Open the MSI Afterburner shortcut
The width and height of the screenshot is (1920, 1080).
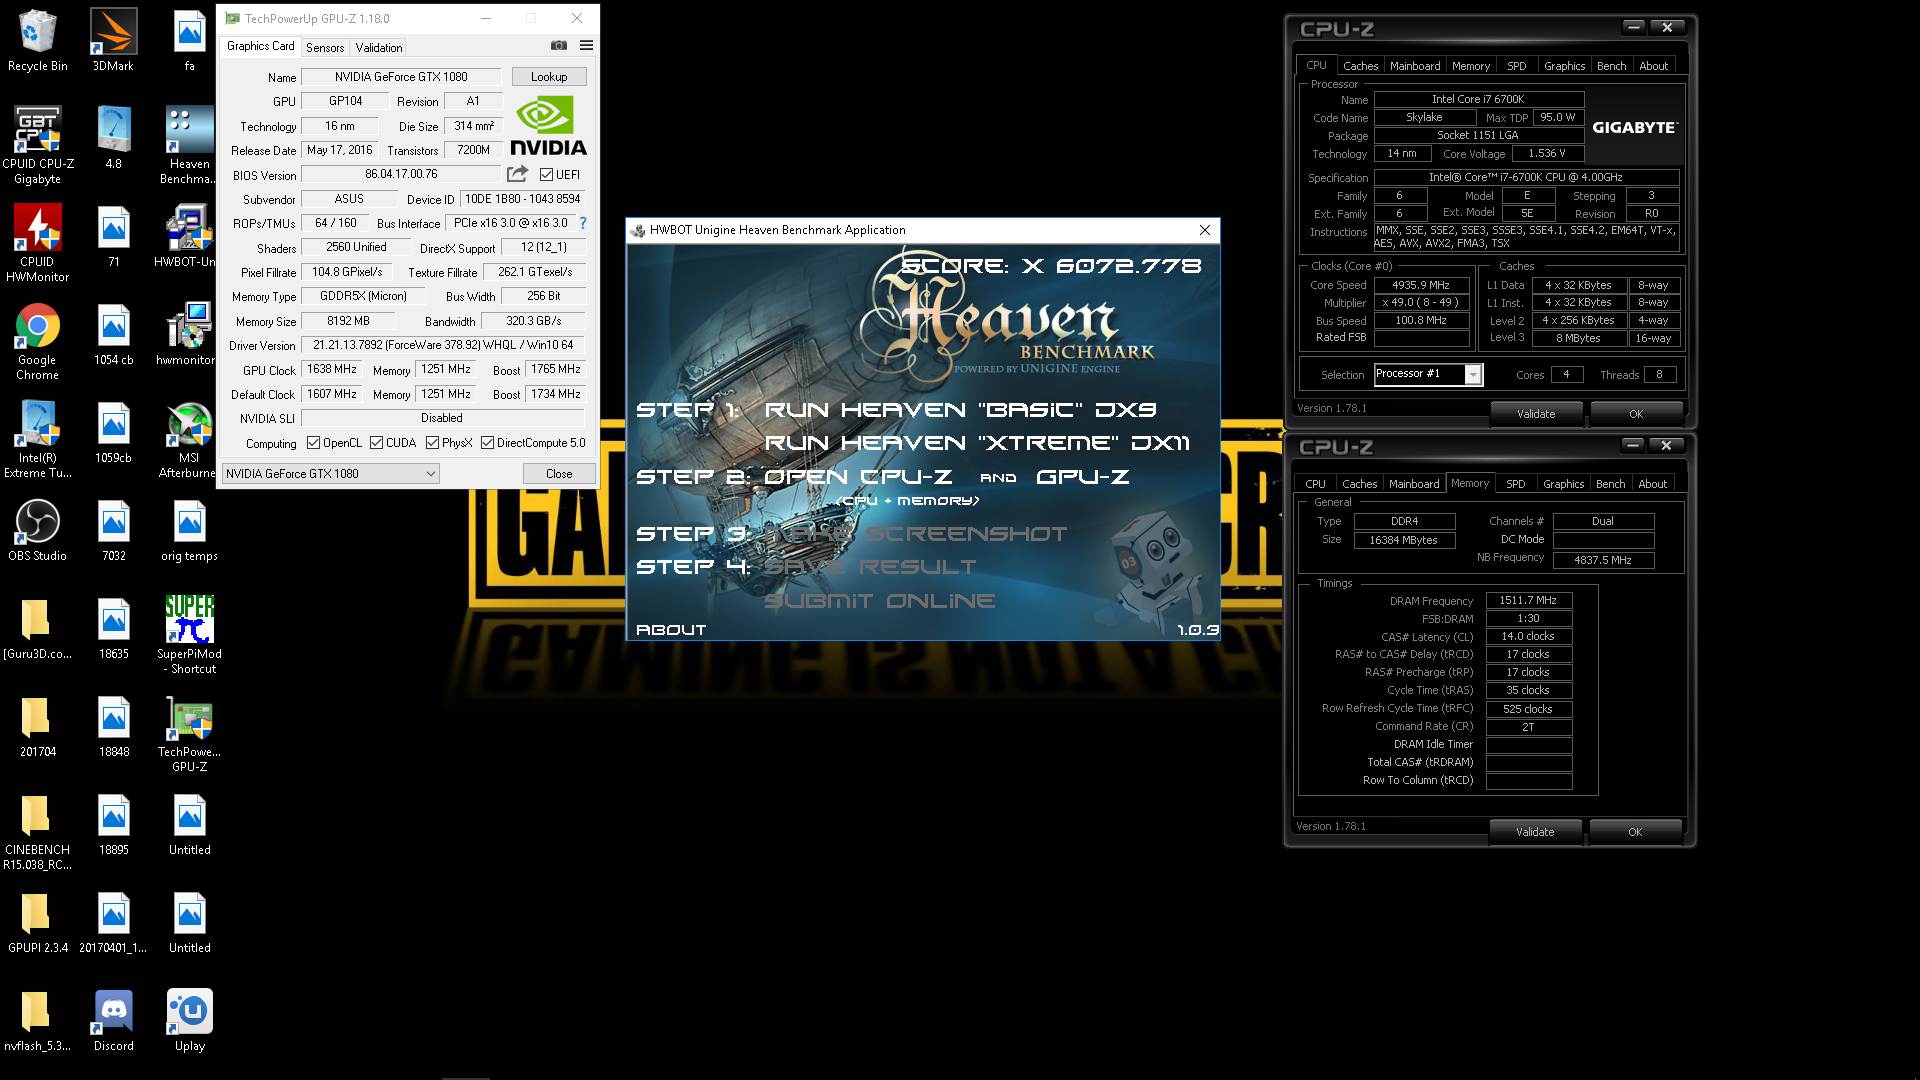(189, 439)
